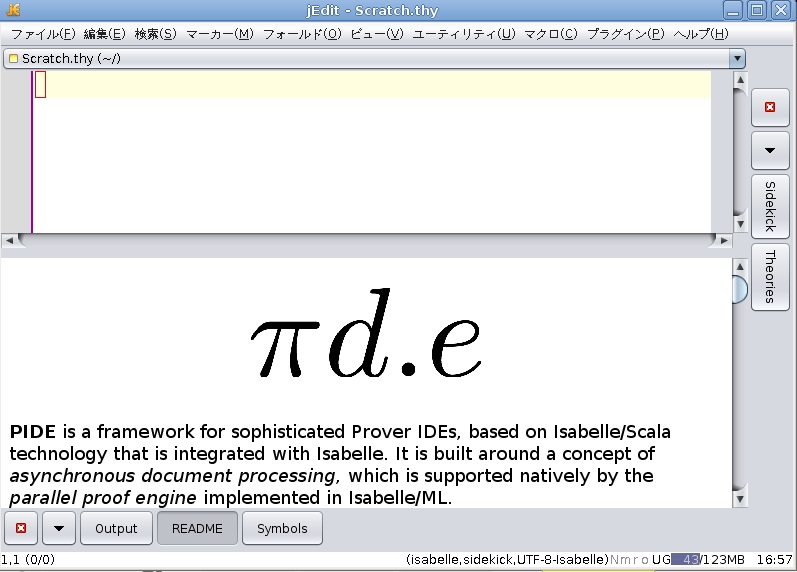This screenshot has width=797, height=572.
Task: Click in the first line of the text editor
Action: tap(372, 84)
